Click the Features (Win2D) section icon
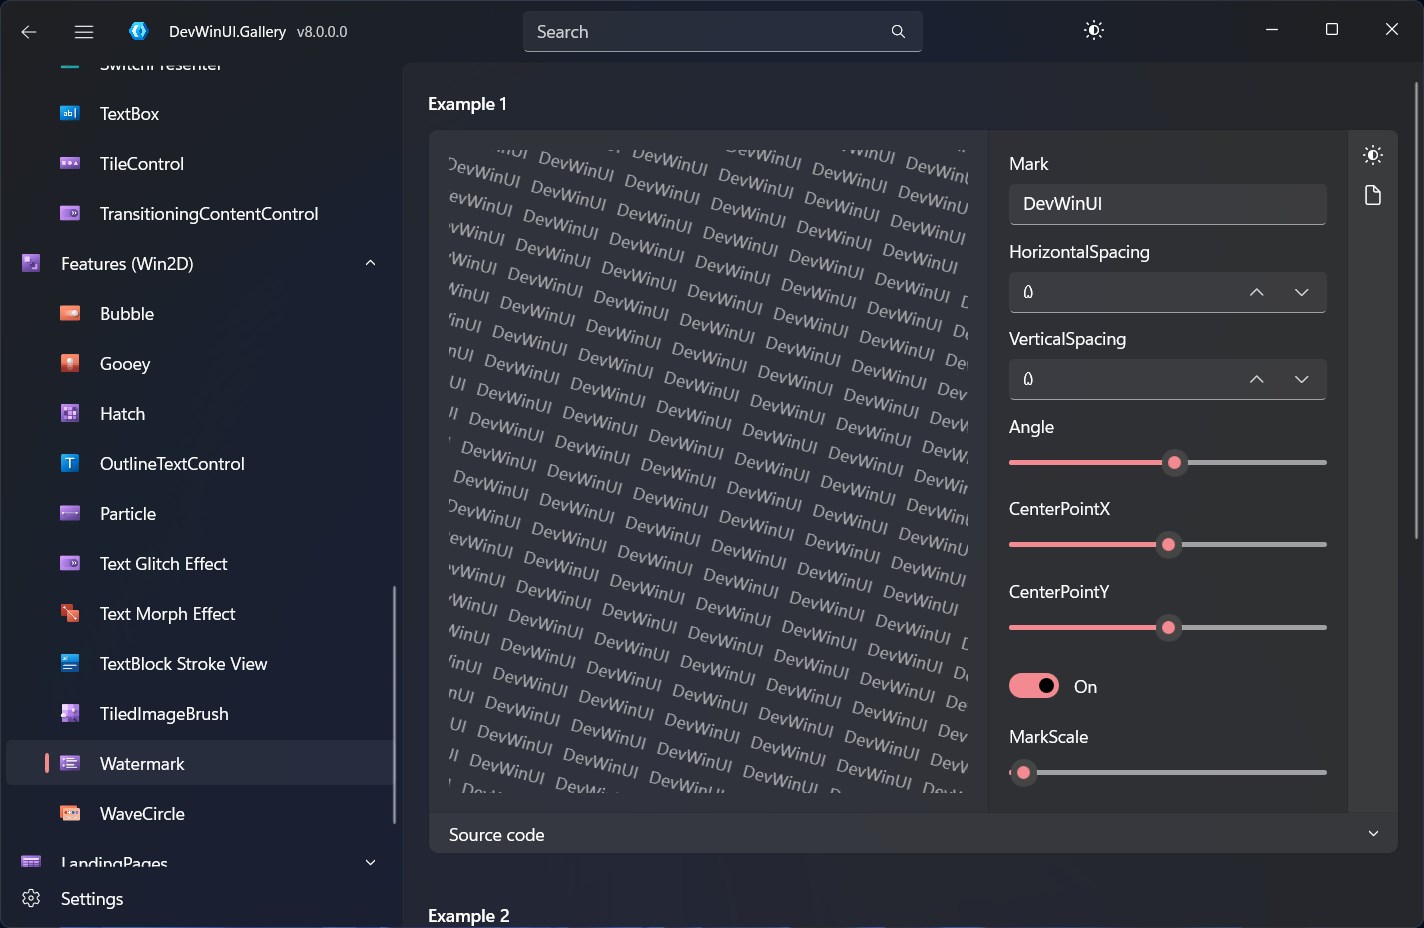 (31, 264)
